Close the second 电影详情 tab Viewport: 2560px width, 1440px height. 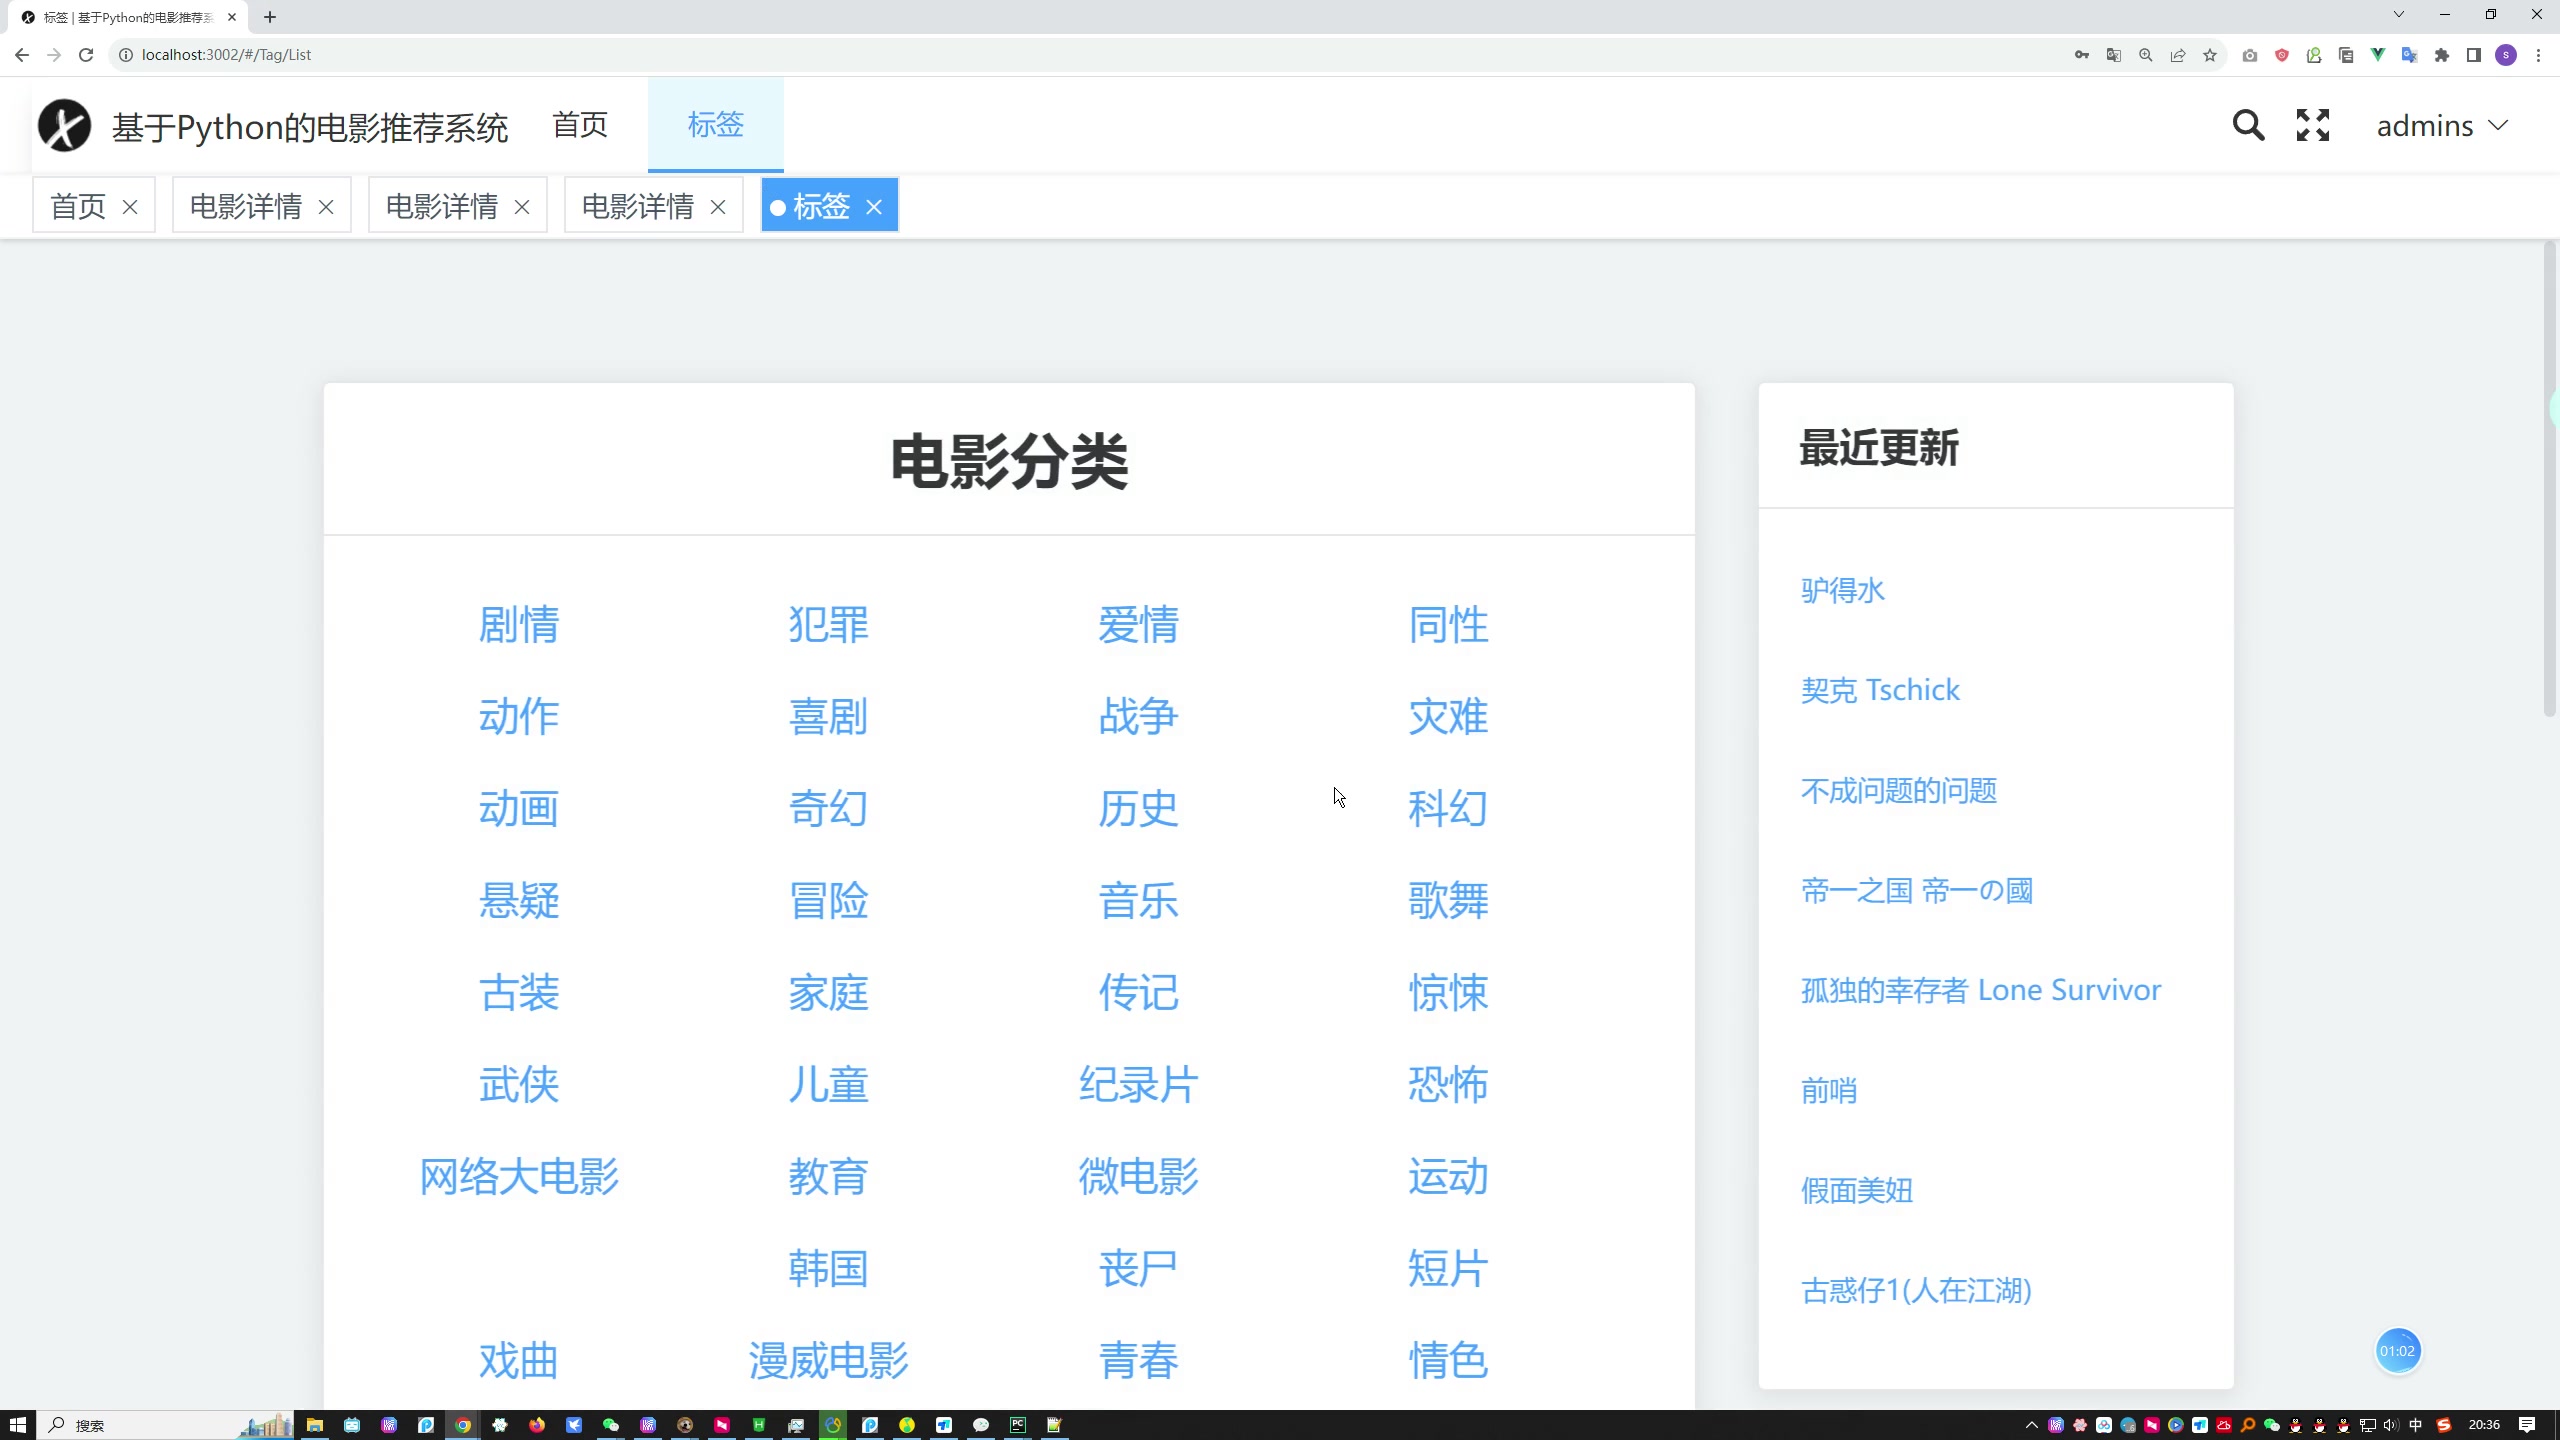tap(522, 207)
